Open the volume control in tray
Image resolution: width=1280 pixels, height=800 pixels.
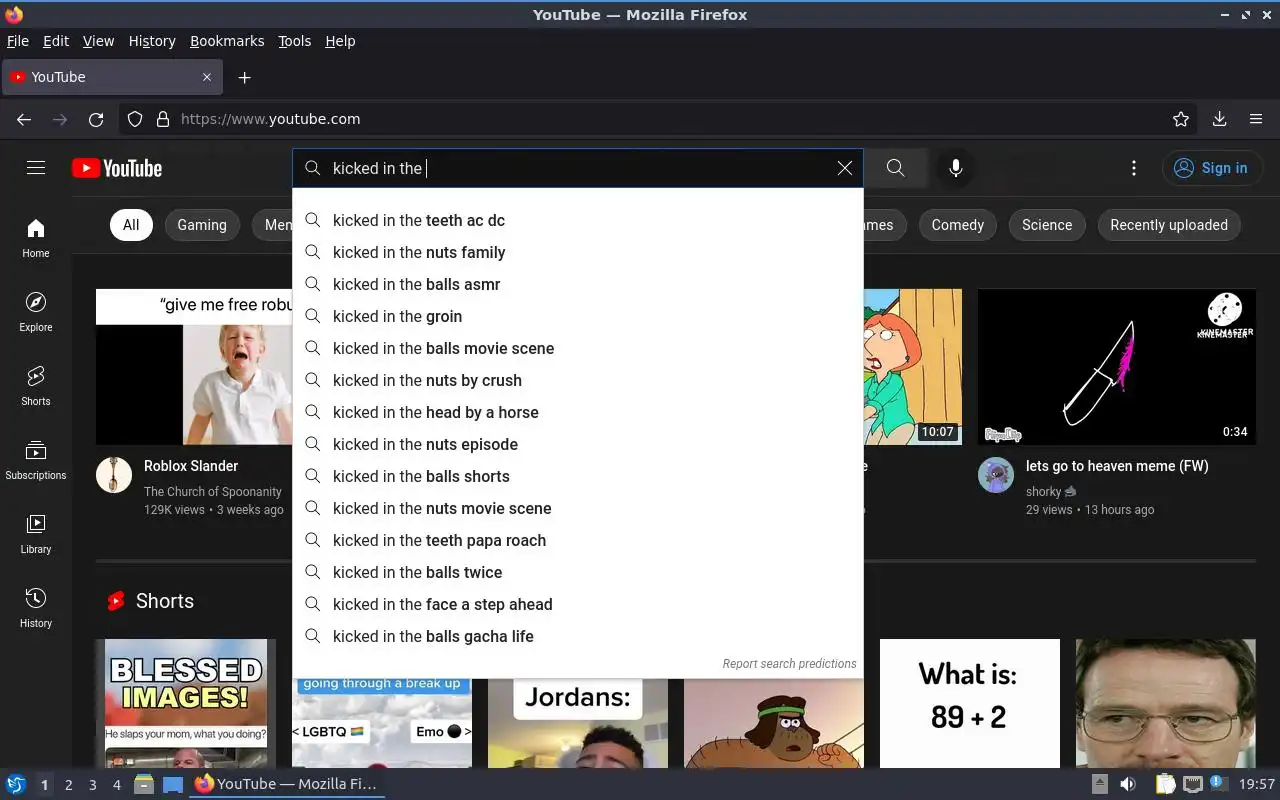[1128, 784]
